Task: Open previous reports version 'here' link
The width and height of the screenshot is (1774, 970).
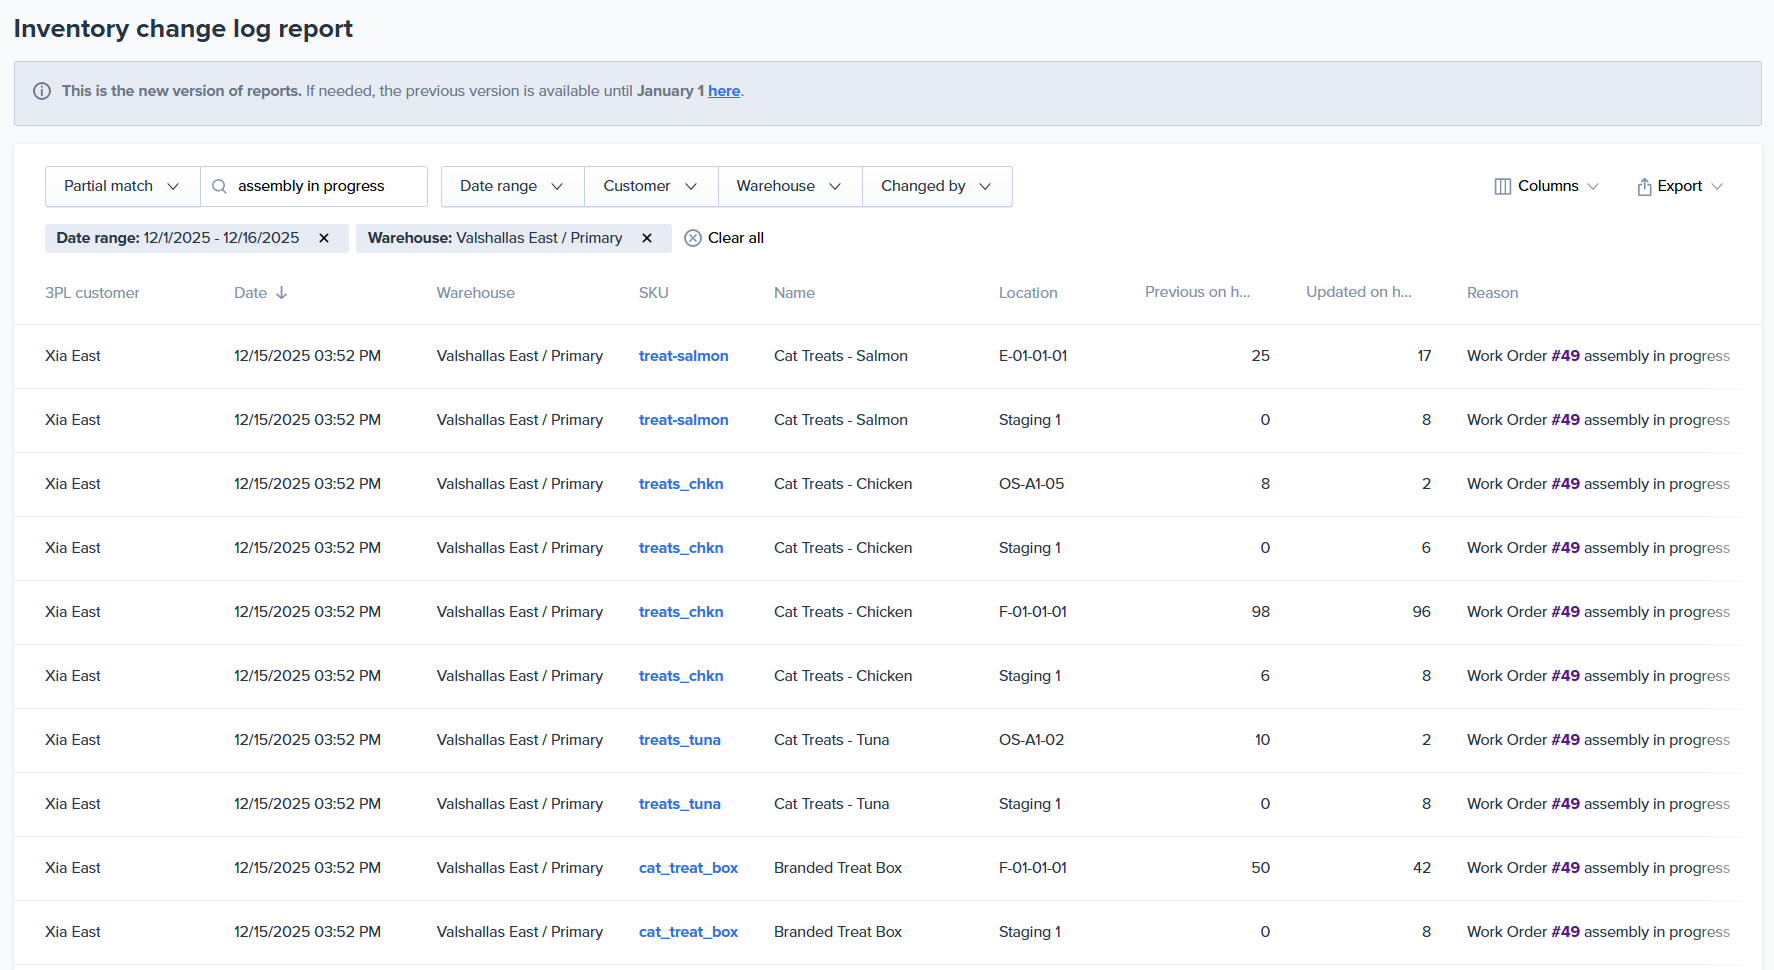Action: click(724, 91)
